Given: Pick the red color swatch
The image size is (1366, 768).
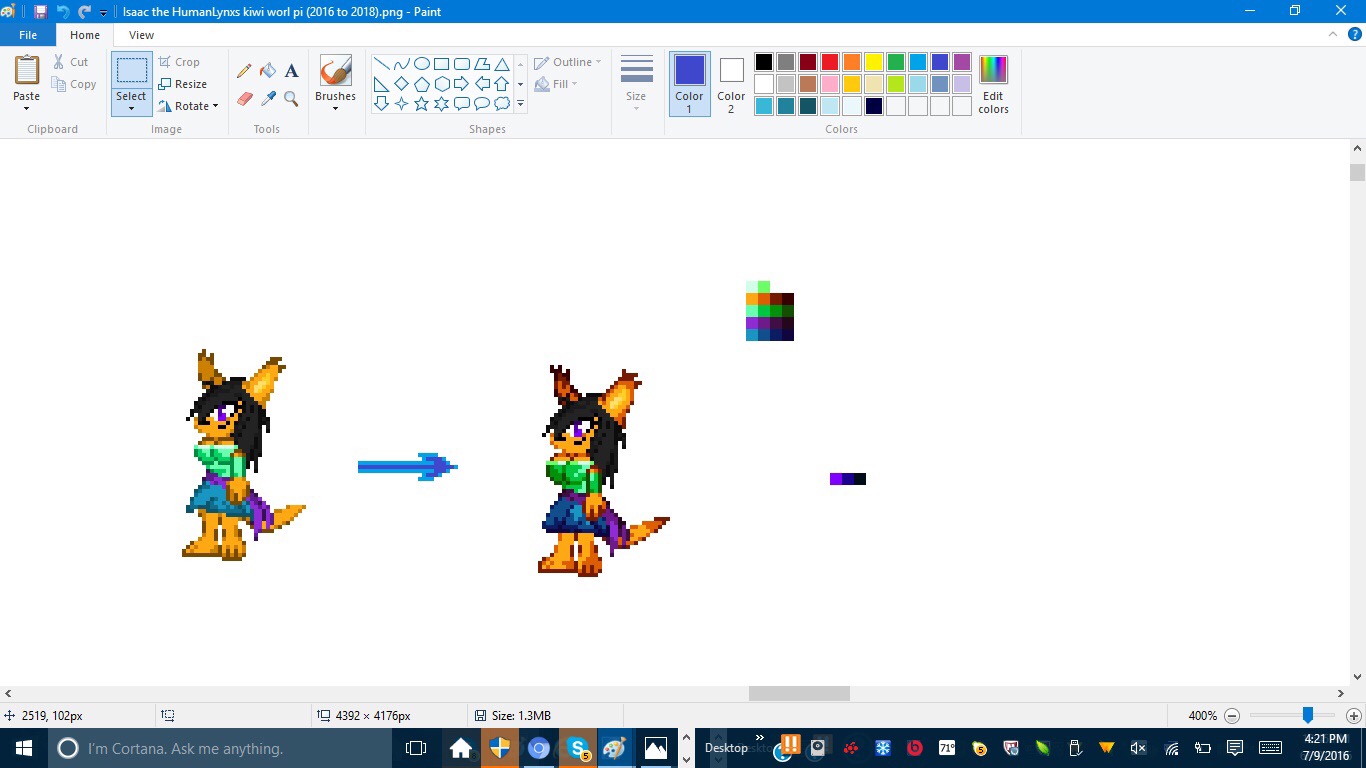Looking at the screenshot, I should 829,62.
